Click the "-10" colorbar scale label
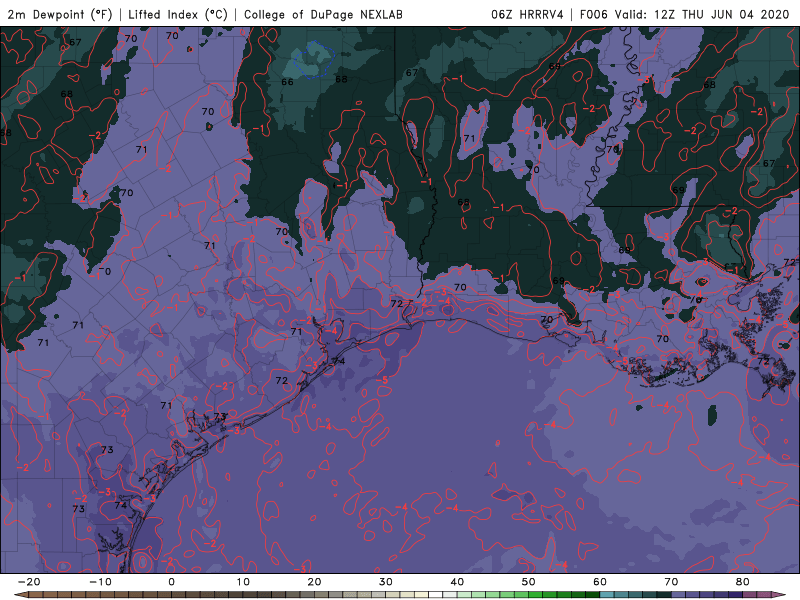The height and width of the screenshot is (600, 800). pyautogui.click(x=100, y=582)
